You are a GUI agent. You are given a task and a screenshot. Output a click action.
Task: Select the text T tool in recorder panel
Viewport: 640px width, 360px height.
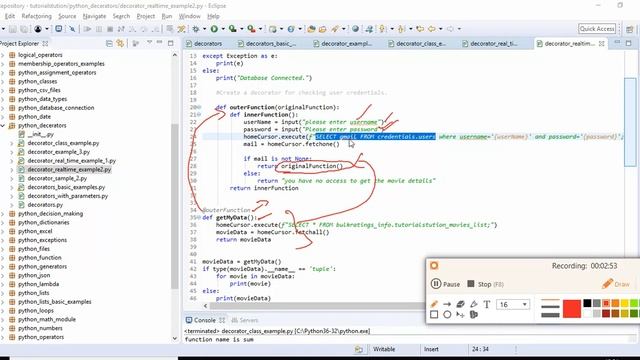pyautogui.click(x=487, y=304)
